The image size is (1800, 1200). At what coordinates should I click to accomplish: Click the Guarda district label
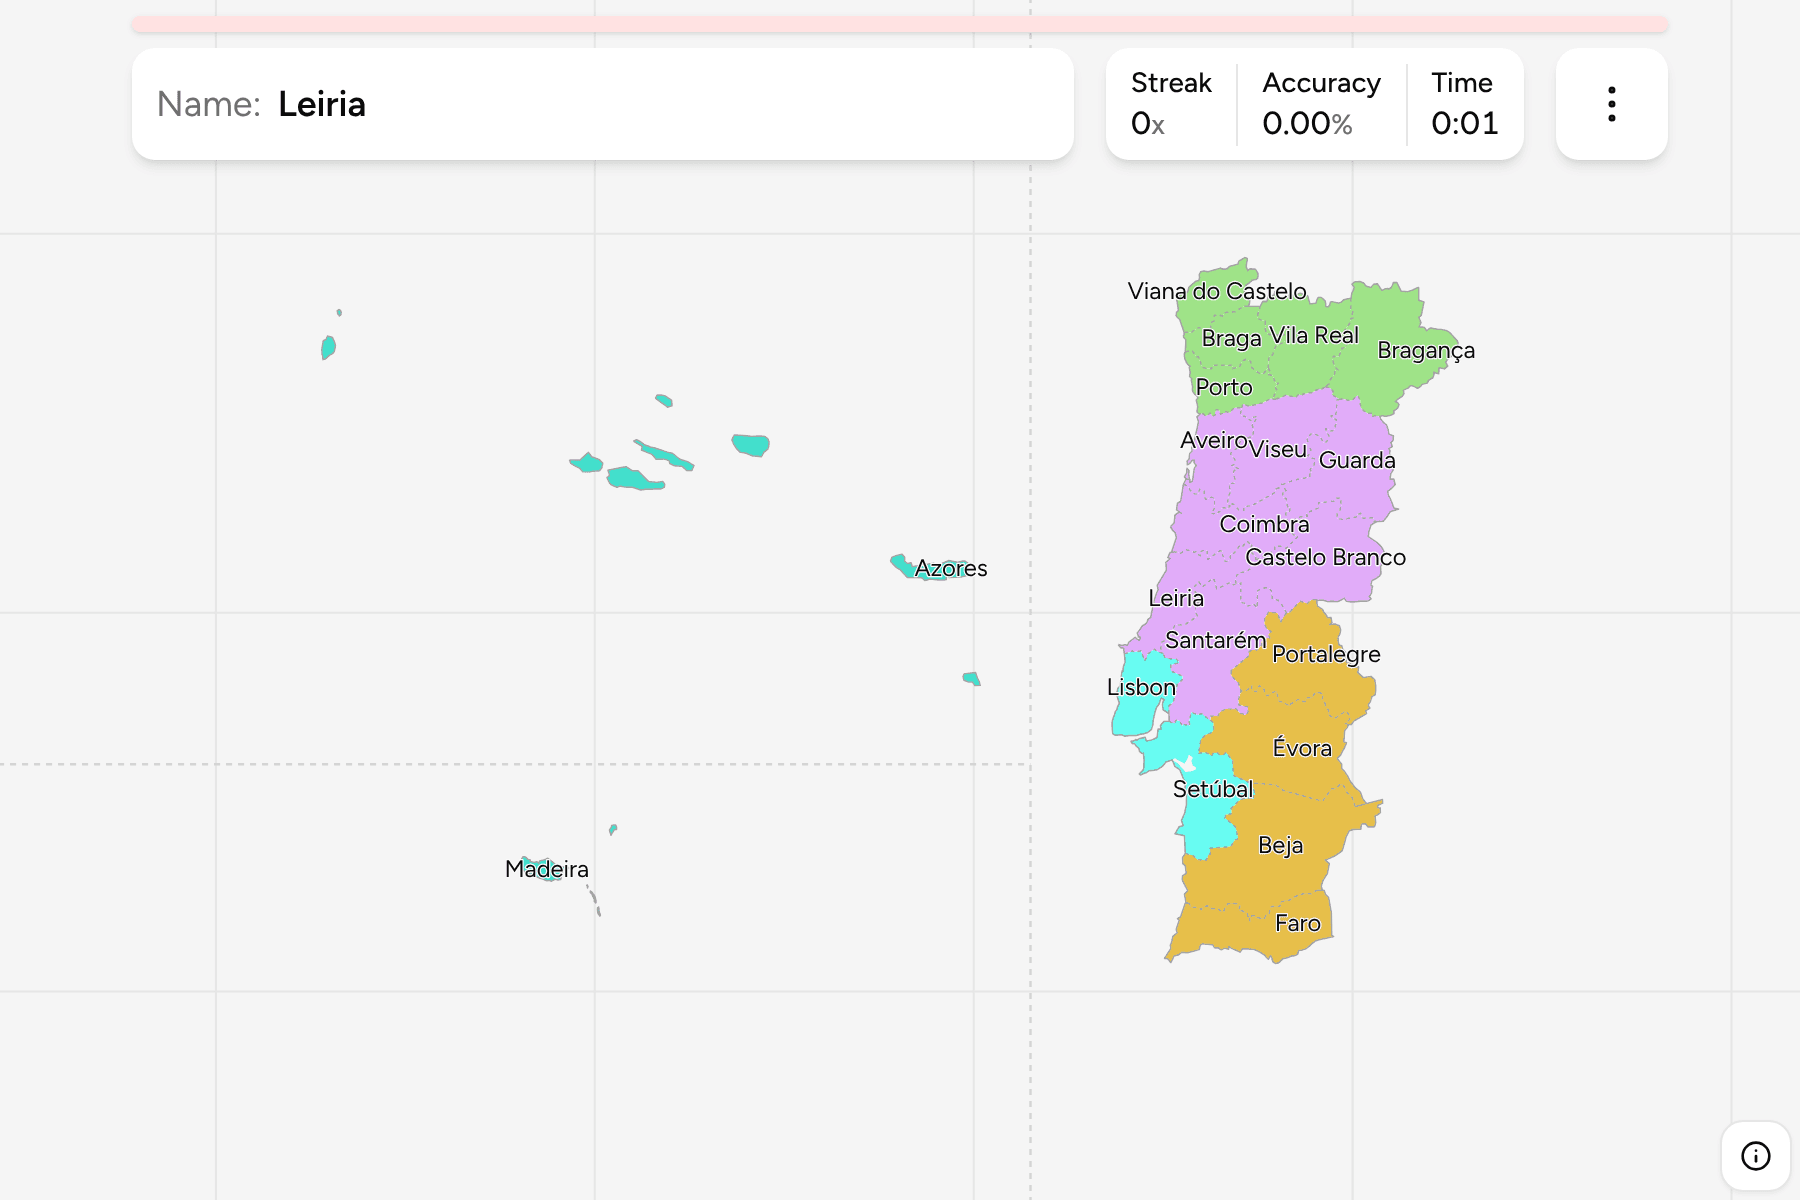1357,460
